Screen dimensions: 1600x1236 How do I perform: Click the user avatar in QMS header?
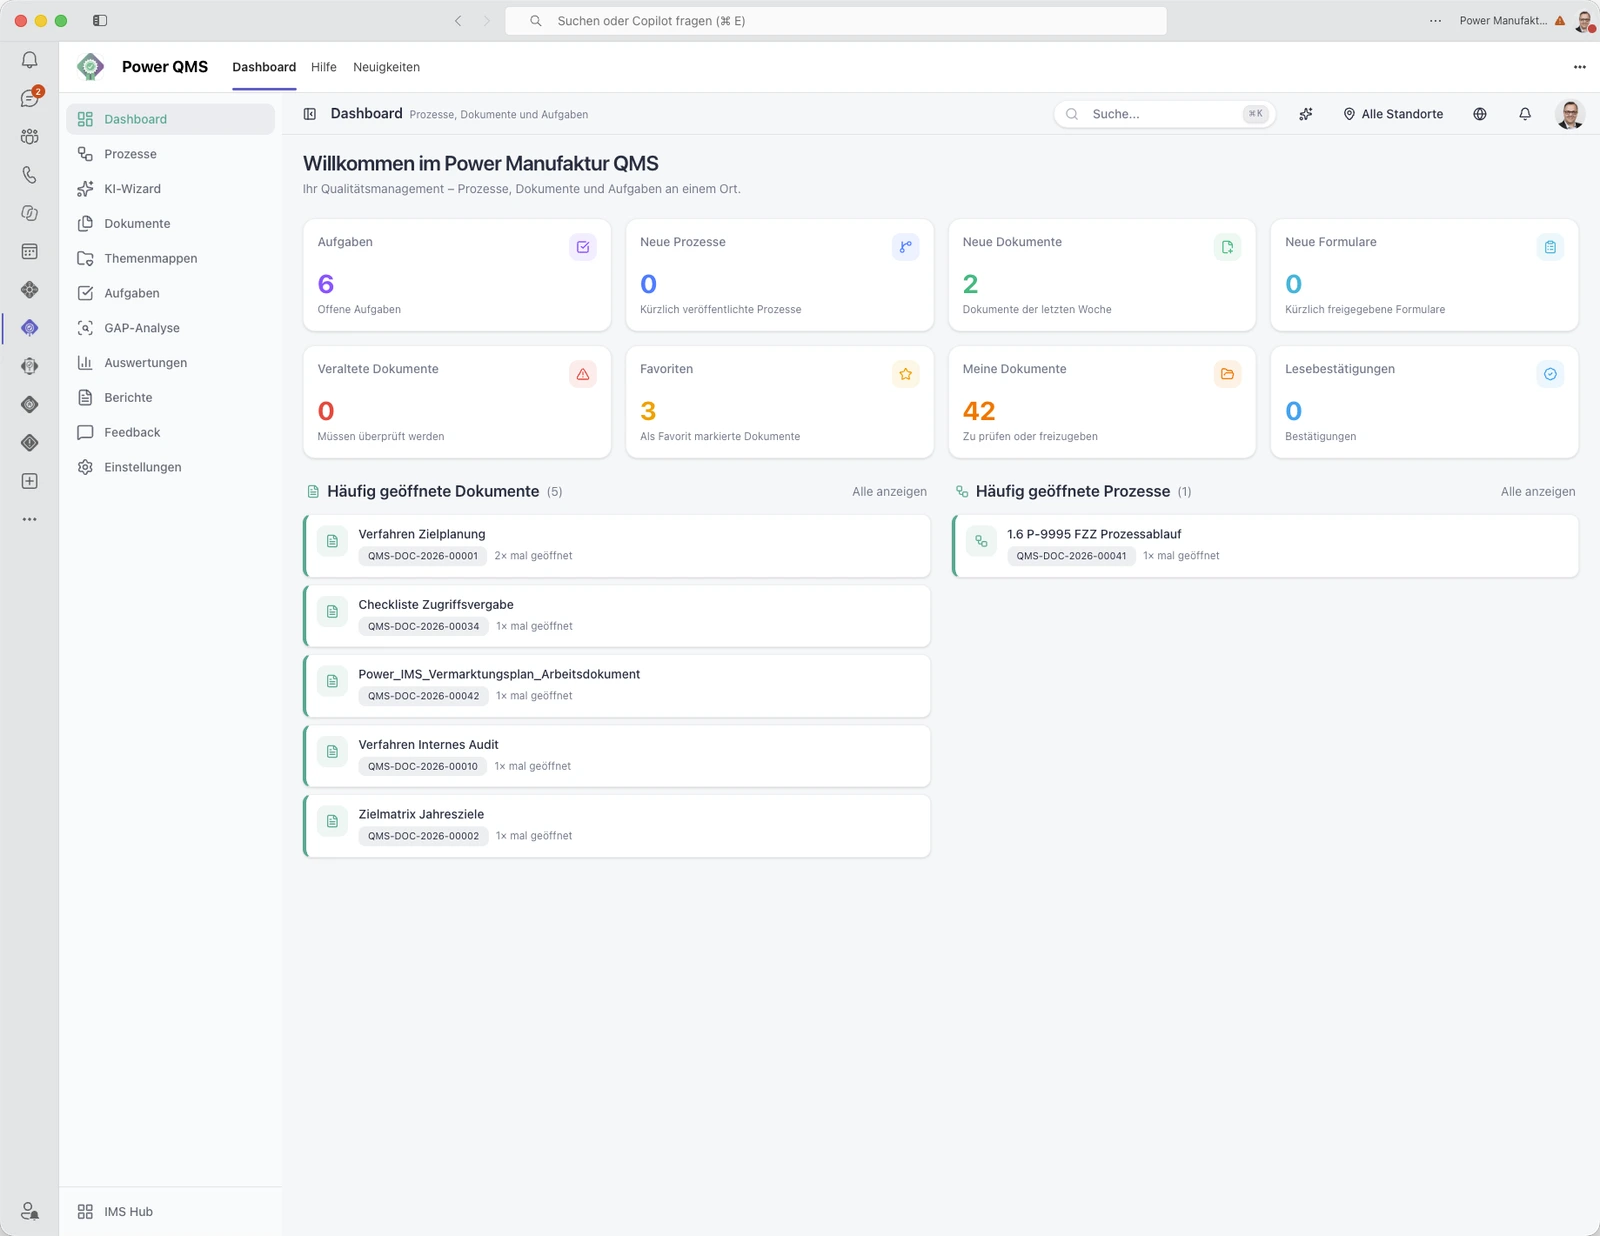[x=1570, y=114]
